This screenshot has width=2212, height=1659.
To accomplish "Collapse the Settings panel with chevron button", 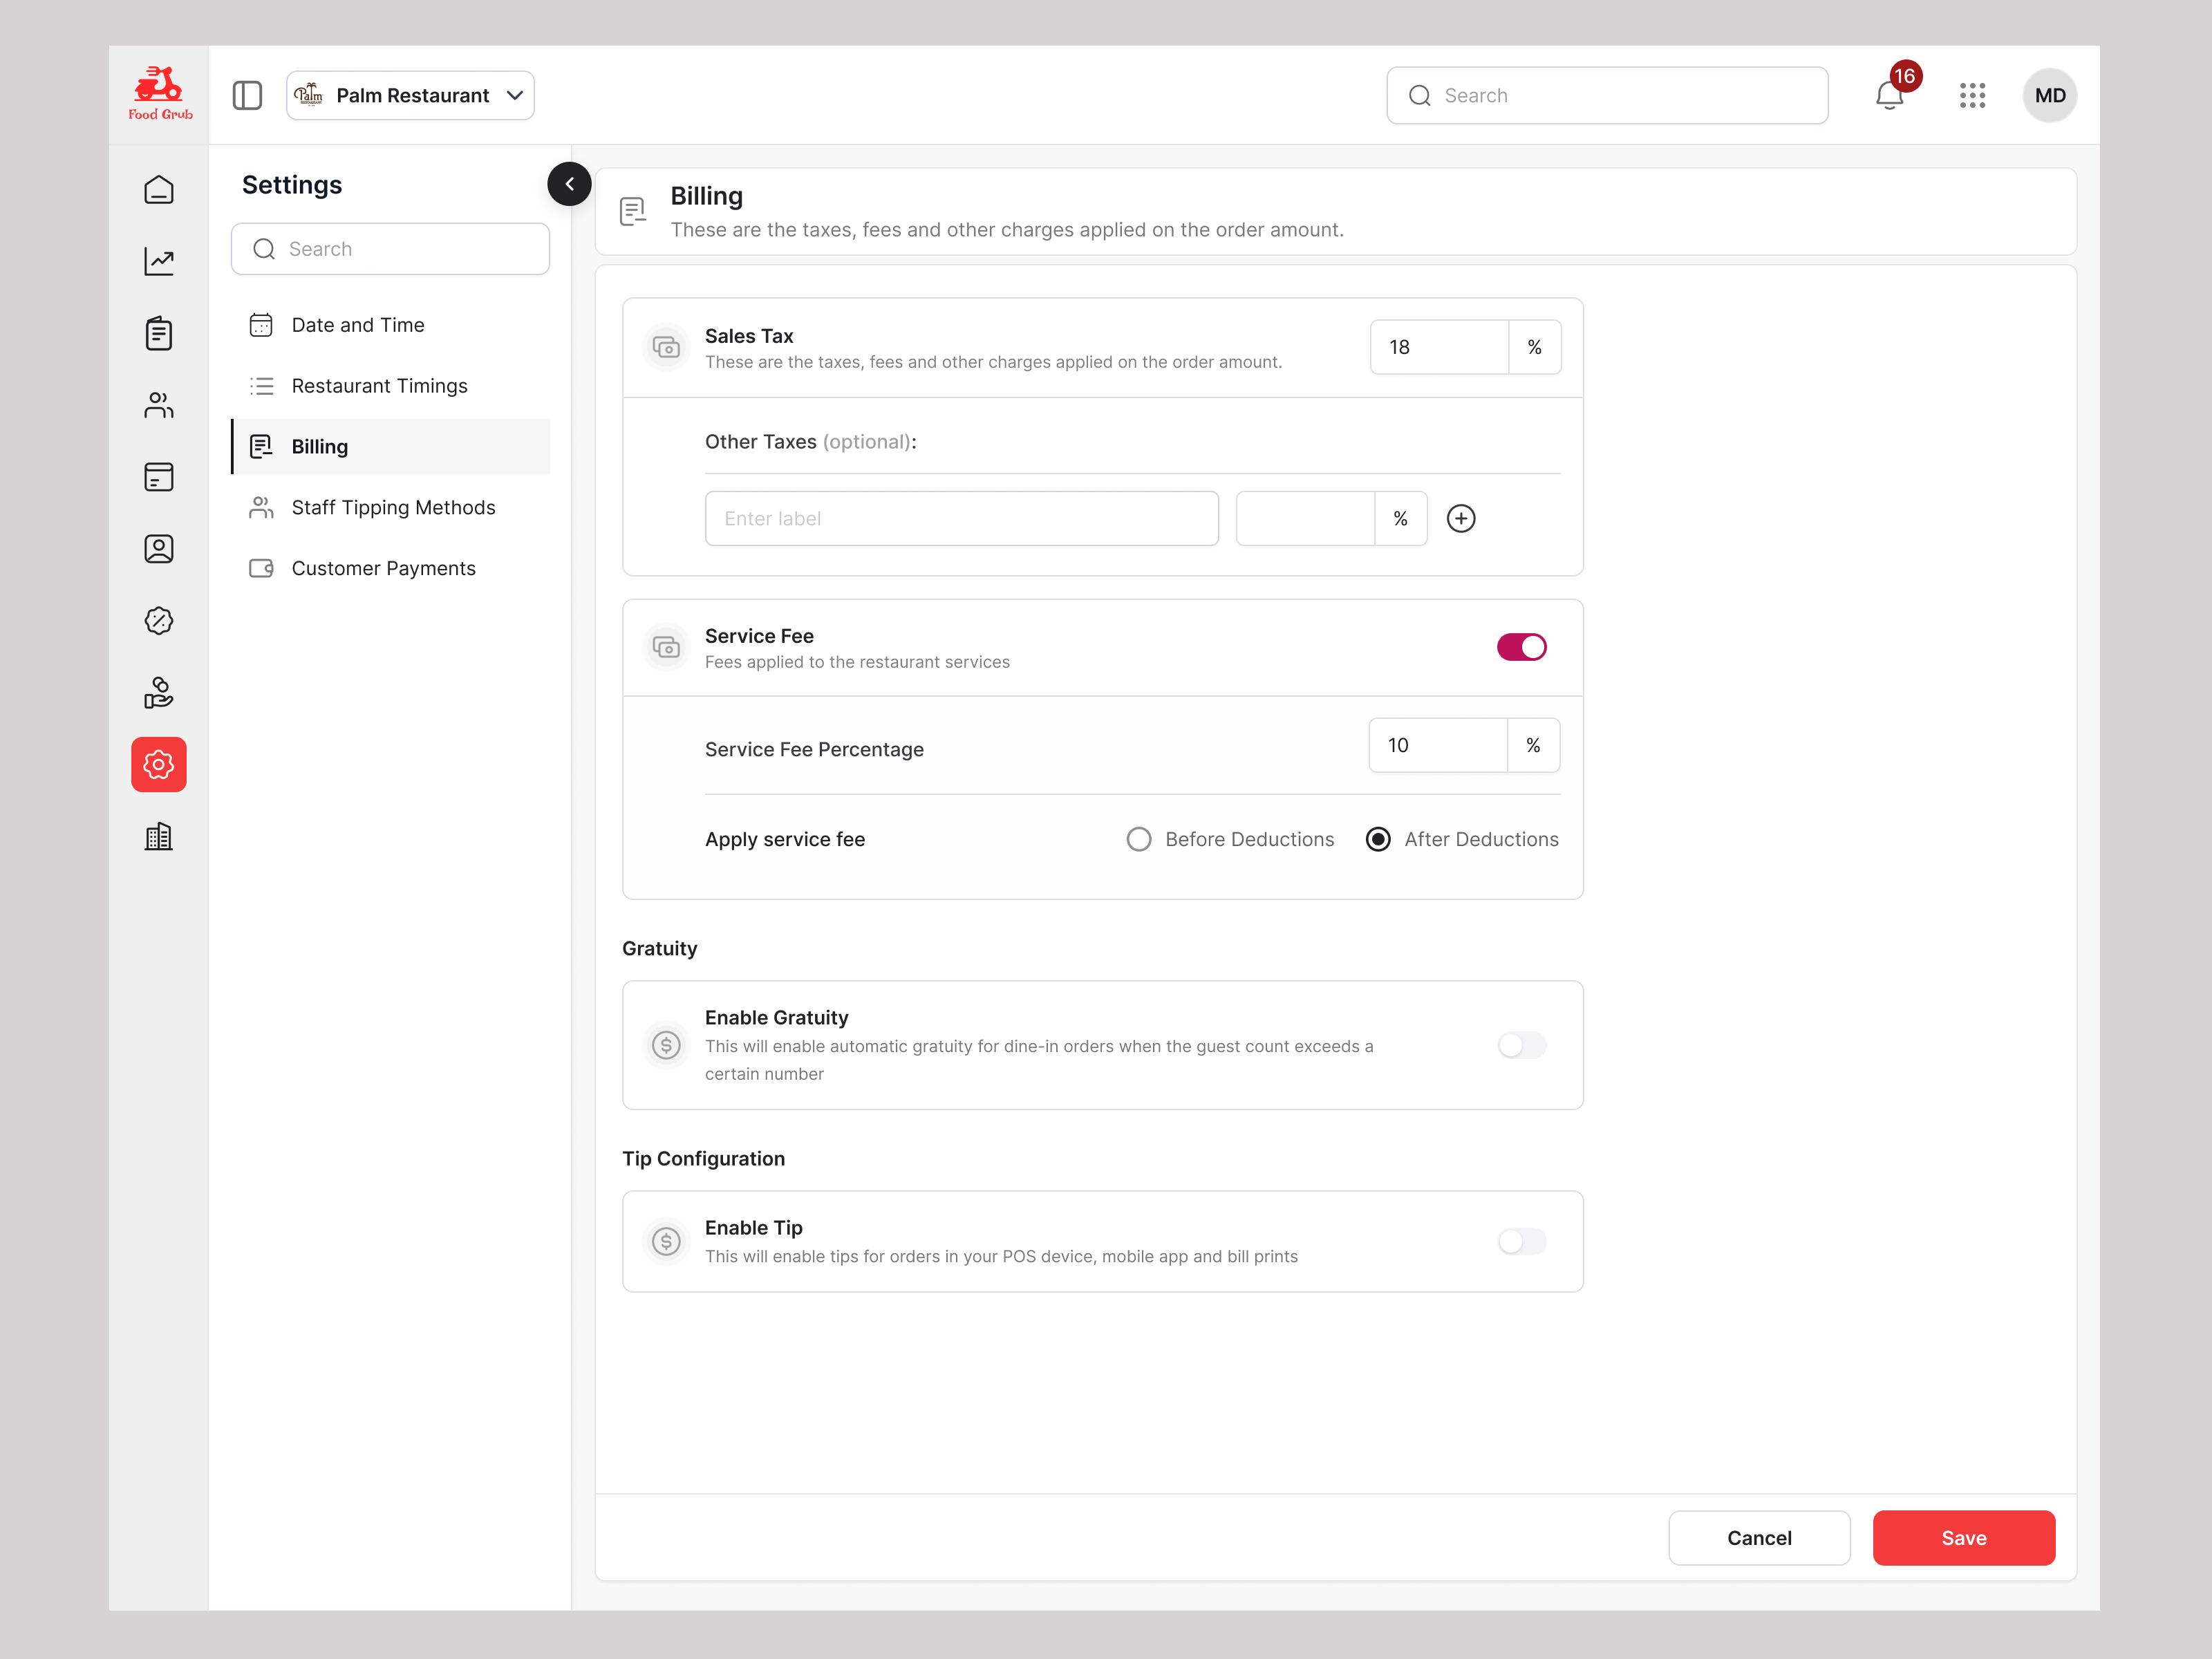I will pos(569,184).
